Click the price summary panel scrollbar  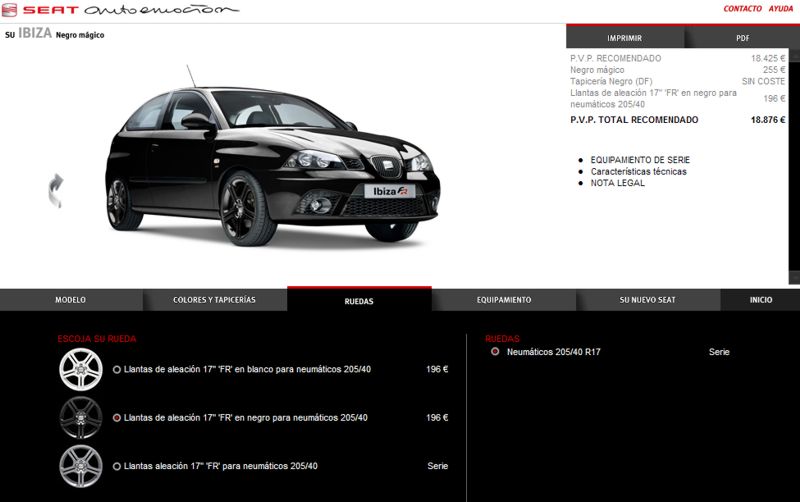(x=794, y=166)
